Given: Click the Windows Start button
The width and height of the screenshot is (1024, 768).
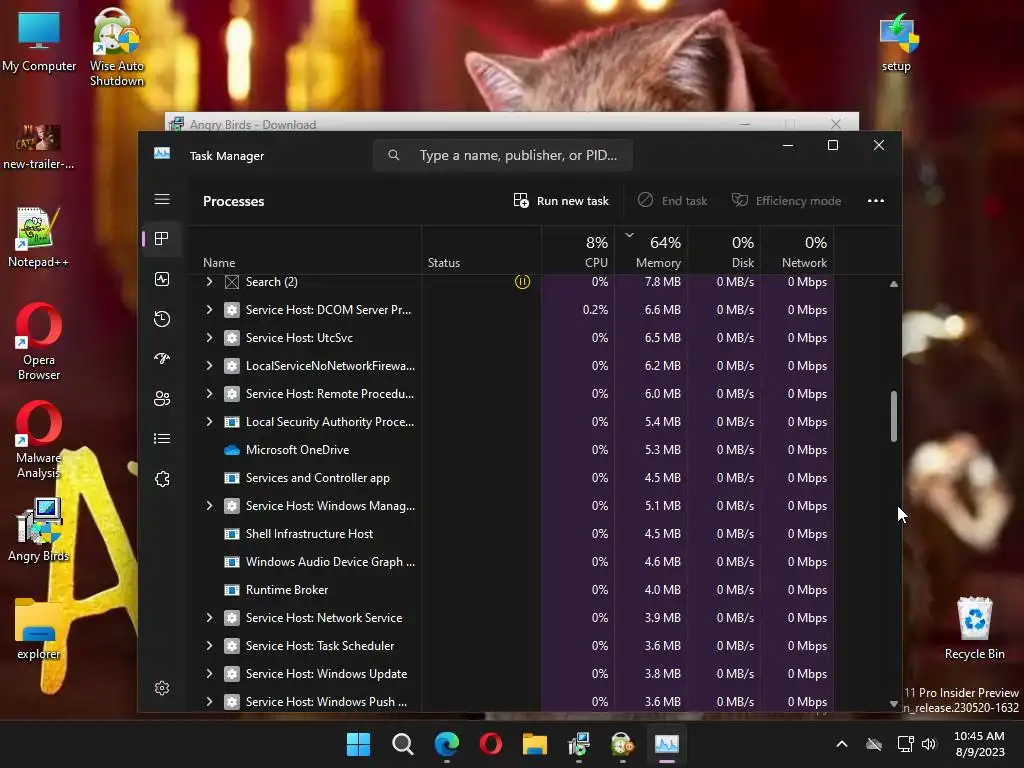Looking at the screenshot, I should 358,744.
